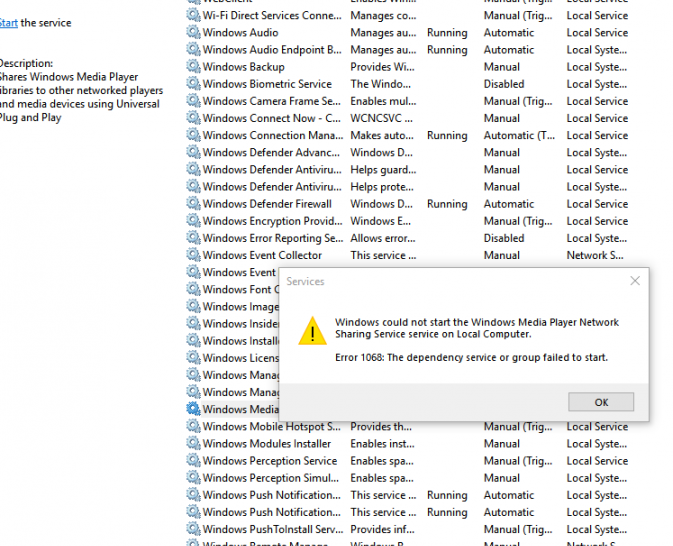Select the Windows Image service gear icon
The width and height of the screenshot is (673, 546).
coord(193,306)
